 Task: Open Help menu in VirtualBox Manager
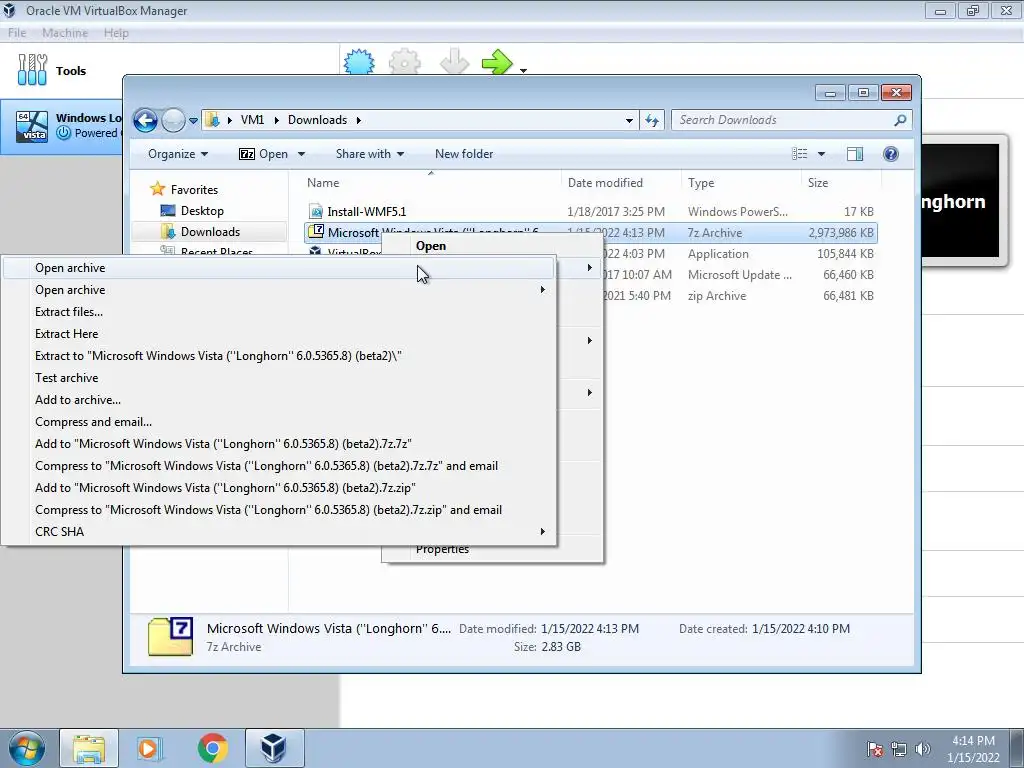pos(116,33)
